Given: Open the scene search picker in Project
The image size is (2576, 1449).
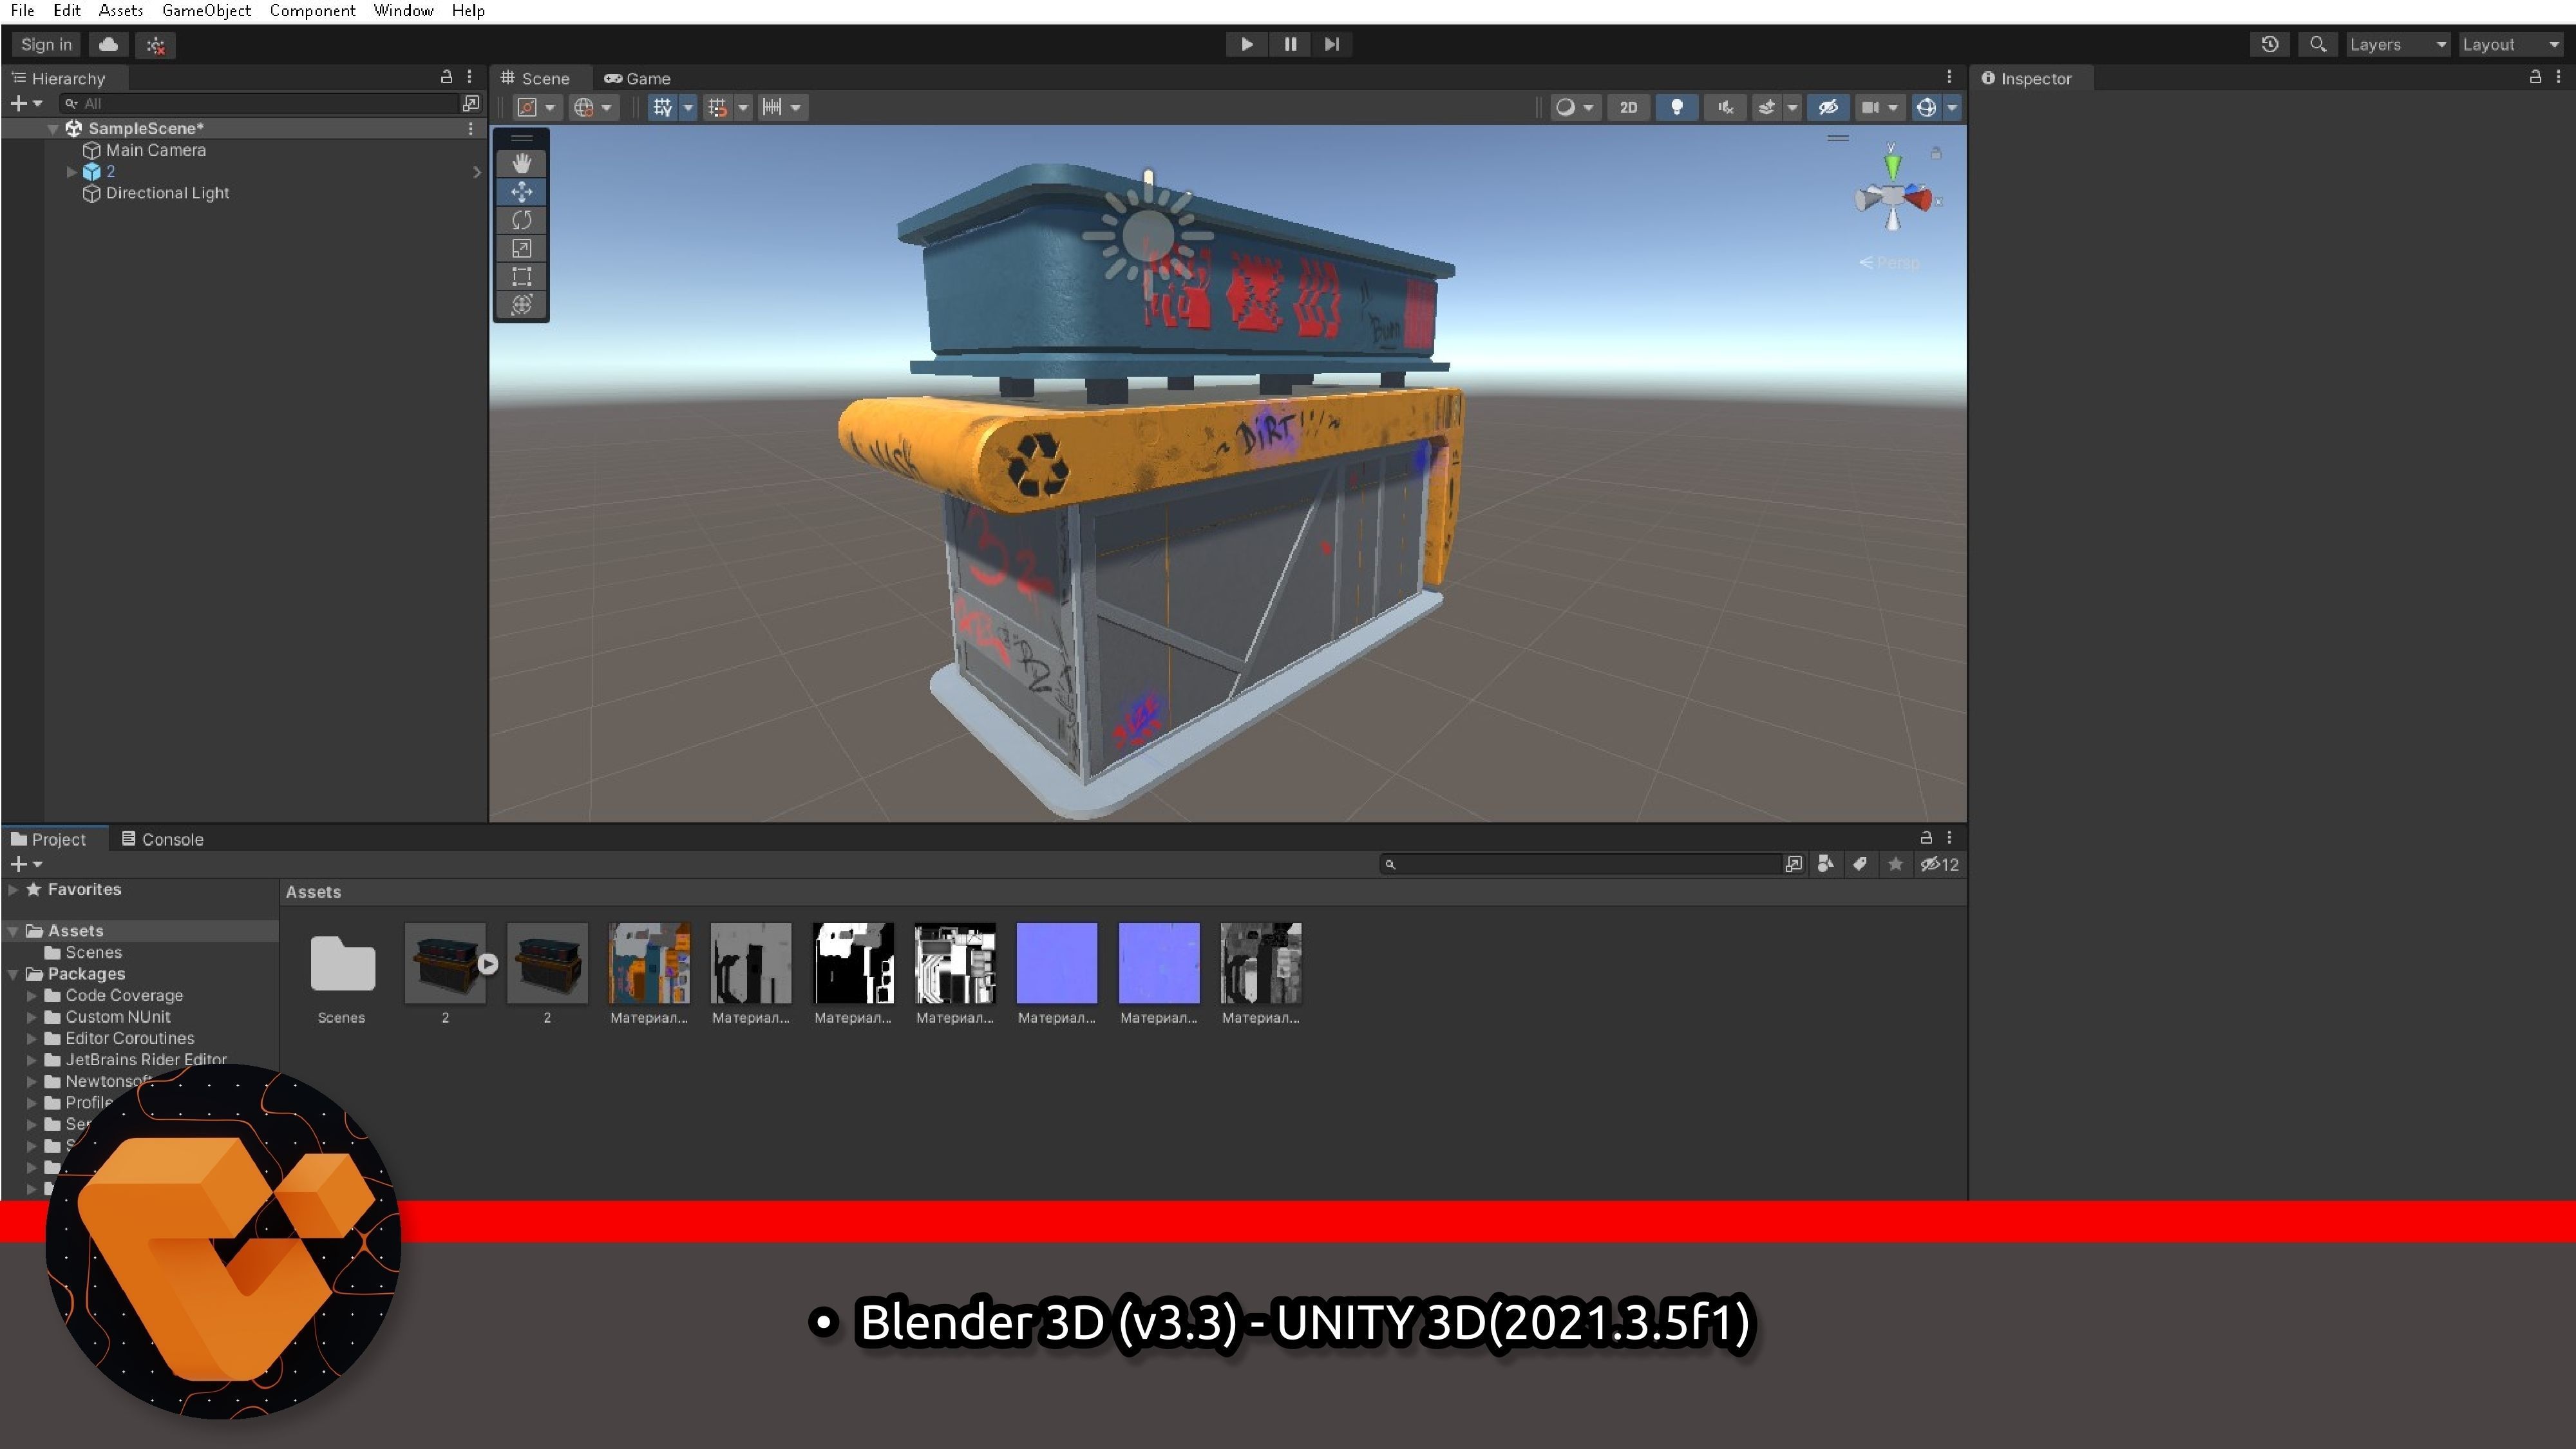Looking at the screenshot, I should coord(1793,864).
